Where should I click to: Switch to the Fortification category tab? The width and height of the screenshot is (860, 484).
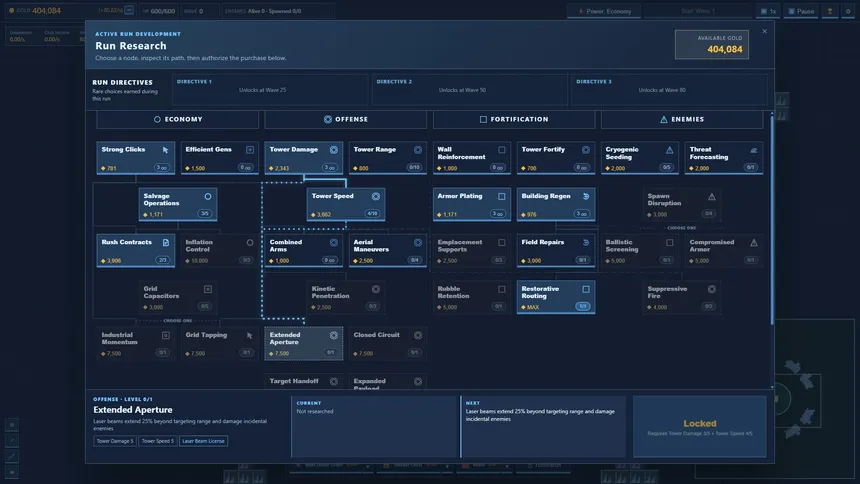tap(514, 119)
